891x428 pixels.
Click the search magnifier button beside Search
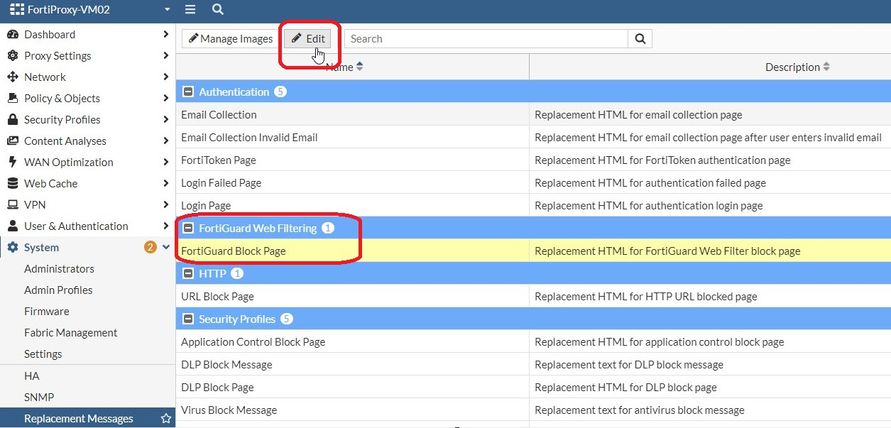pos(640,39)
